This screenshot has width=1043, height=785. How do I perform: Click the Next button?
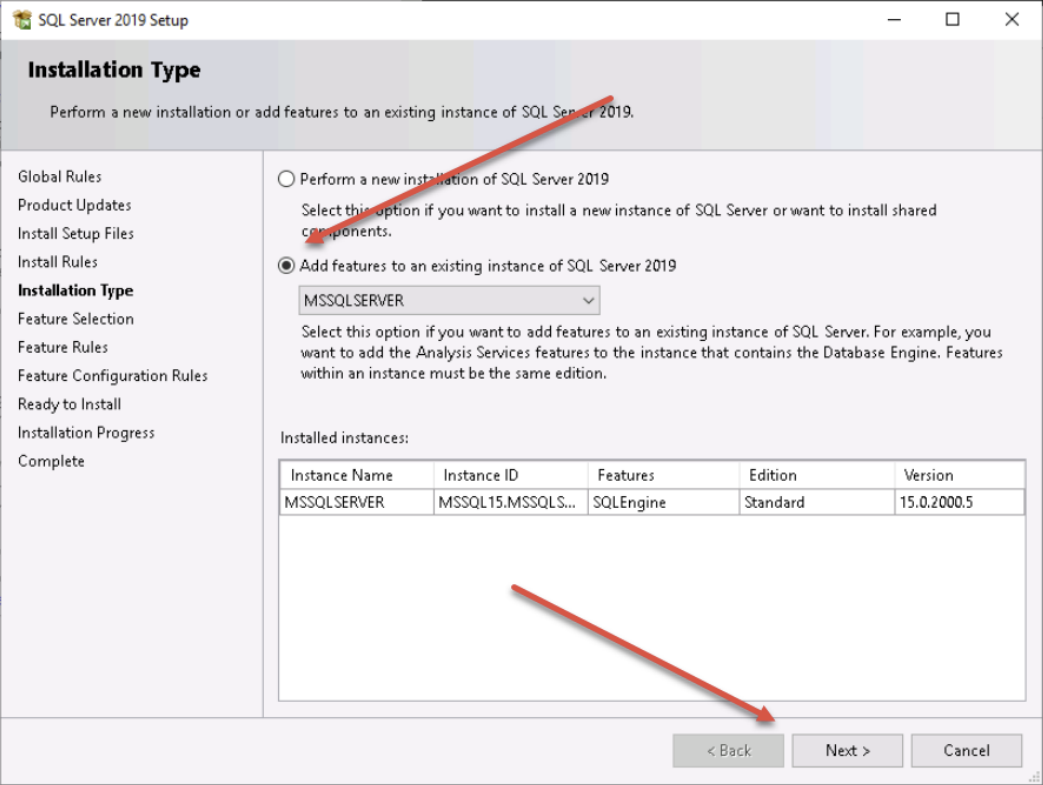pos(847,750)
